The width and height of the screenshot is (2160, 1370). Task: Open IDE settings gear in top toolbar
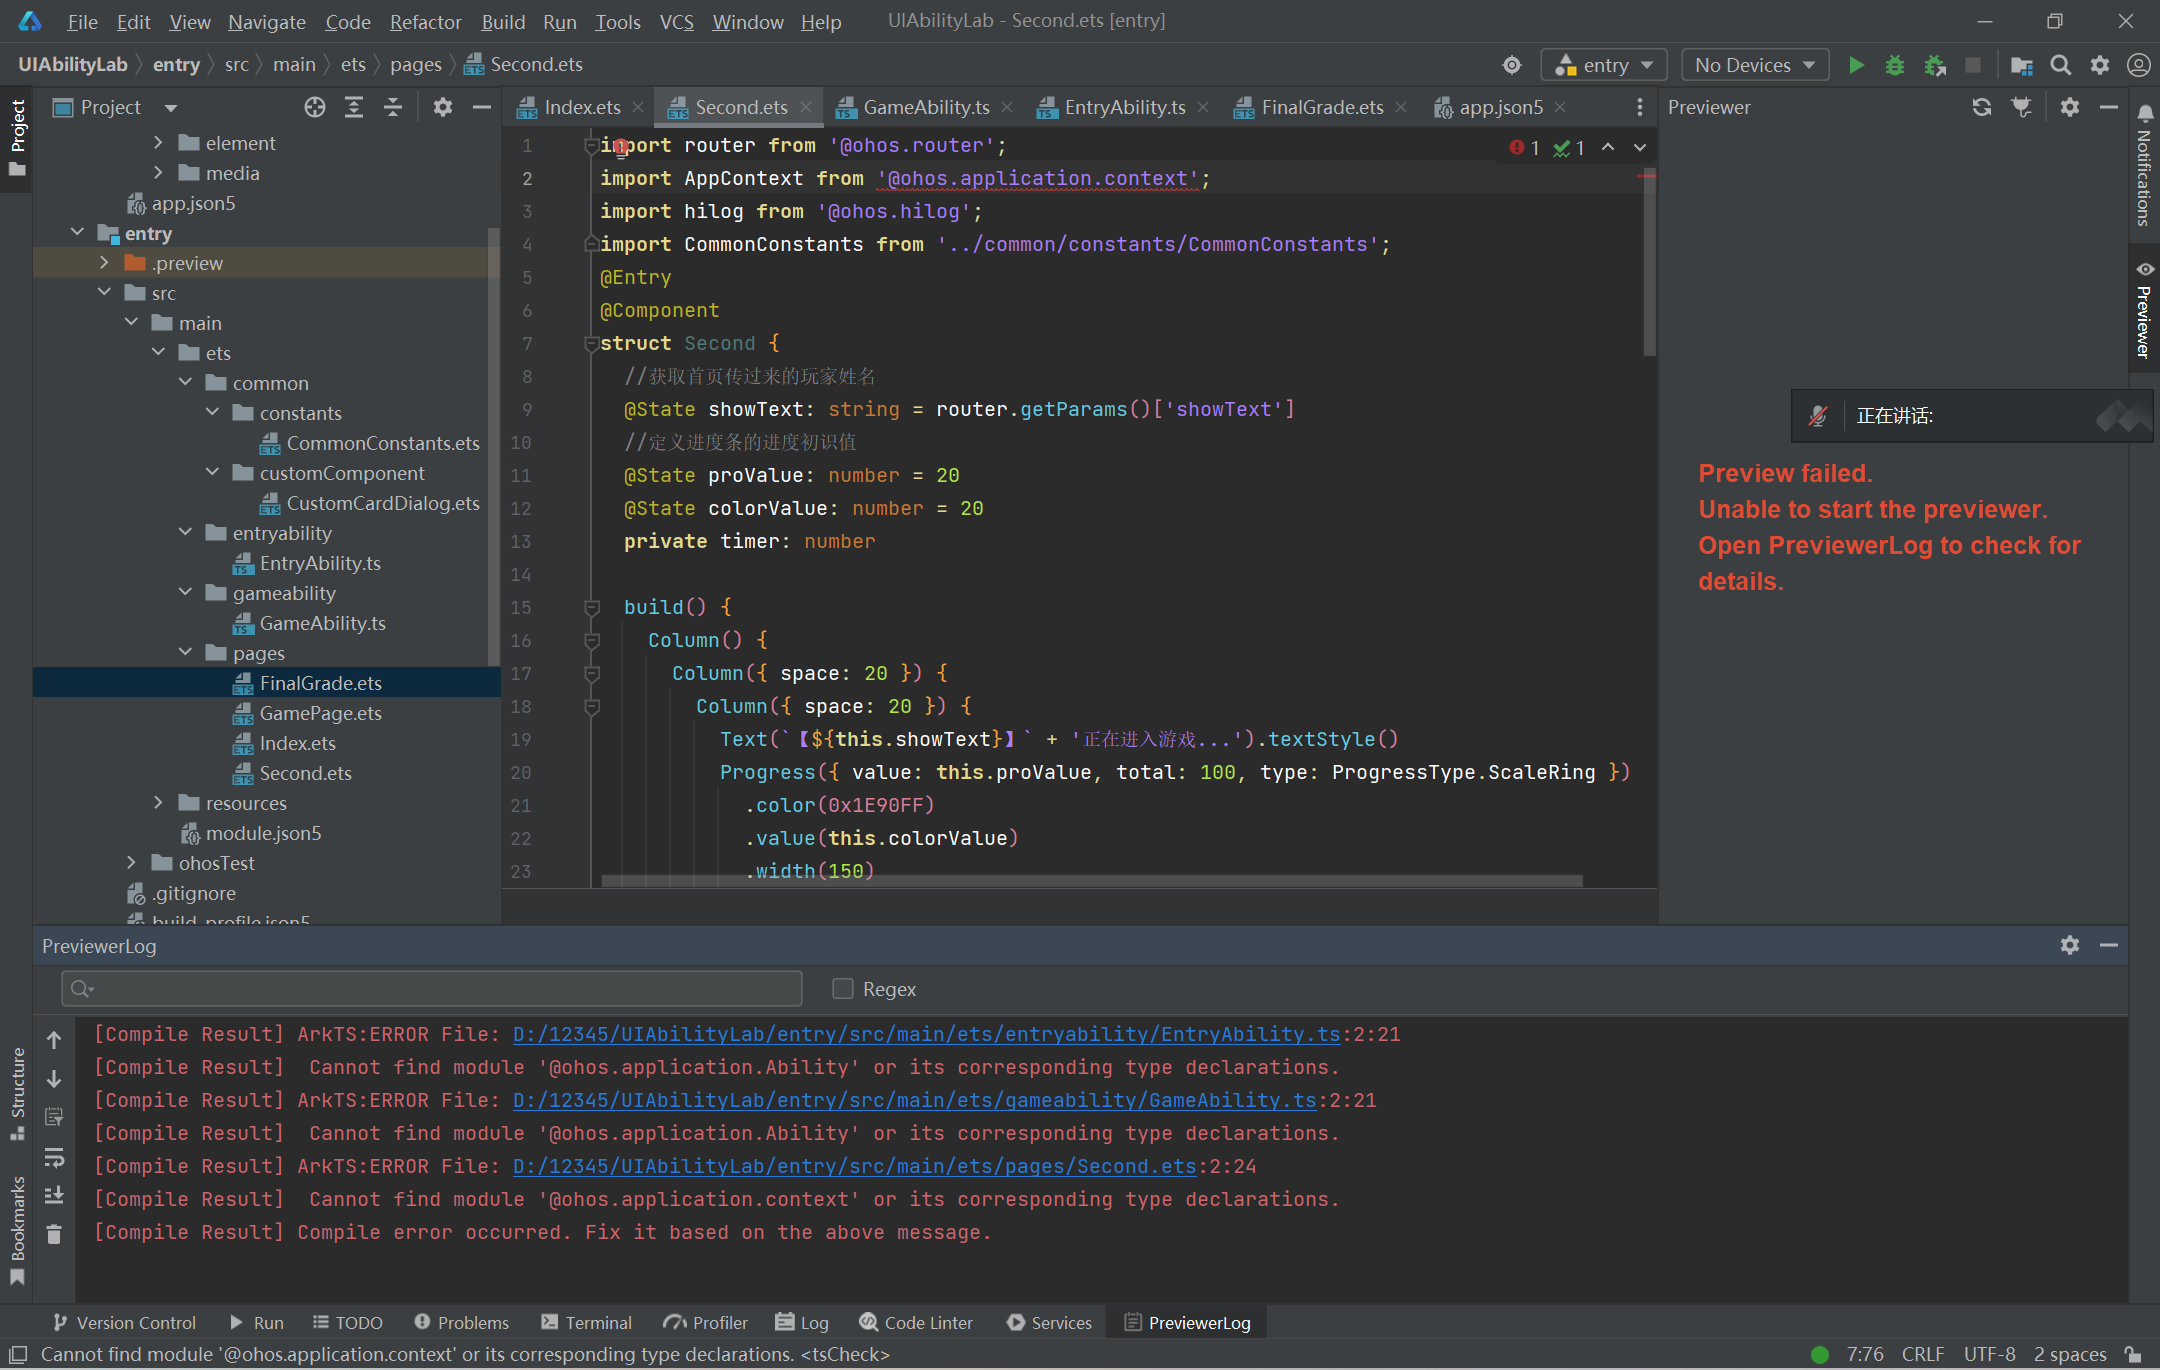pyautogui.click(x=2099, y=65)
